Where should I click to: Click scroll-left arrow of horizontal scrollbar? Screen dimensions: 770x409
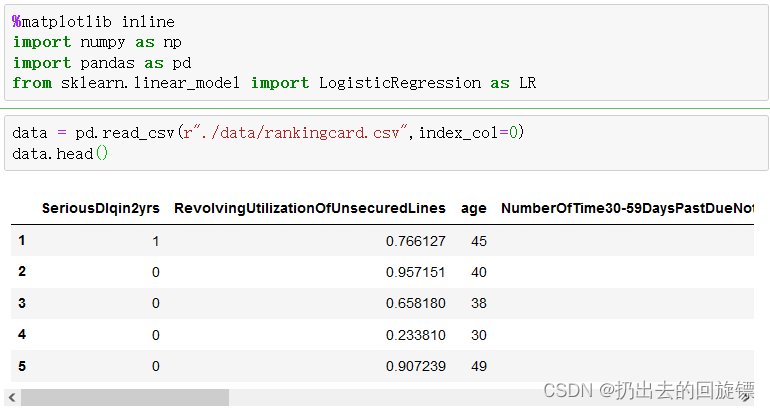pos(12,398)
